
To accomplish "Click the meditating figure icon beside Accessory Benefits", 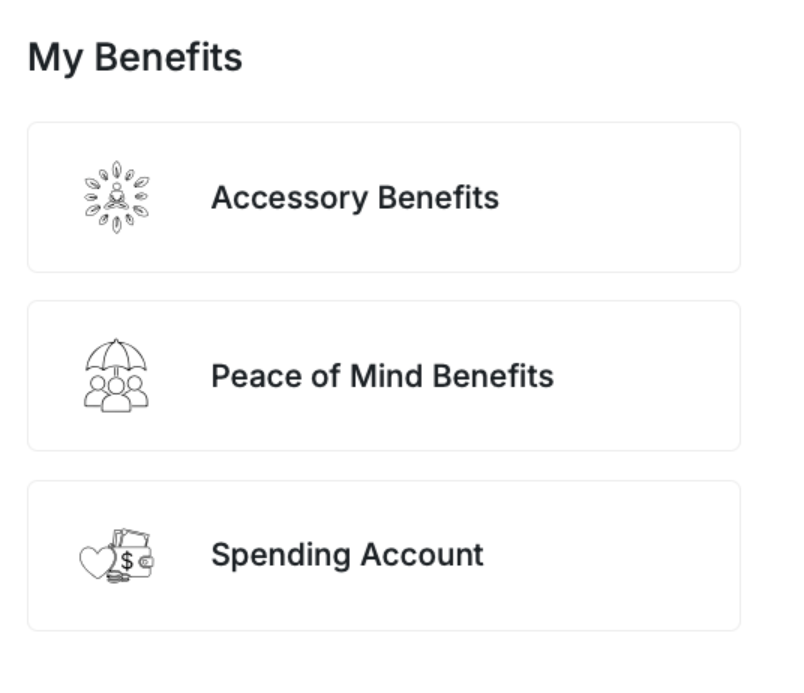I will (x=116, y=197).
